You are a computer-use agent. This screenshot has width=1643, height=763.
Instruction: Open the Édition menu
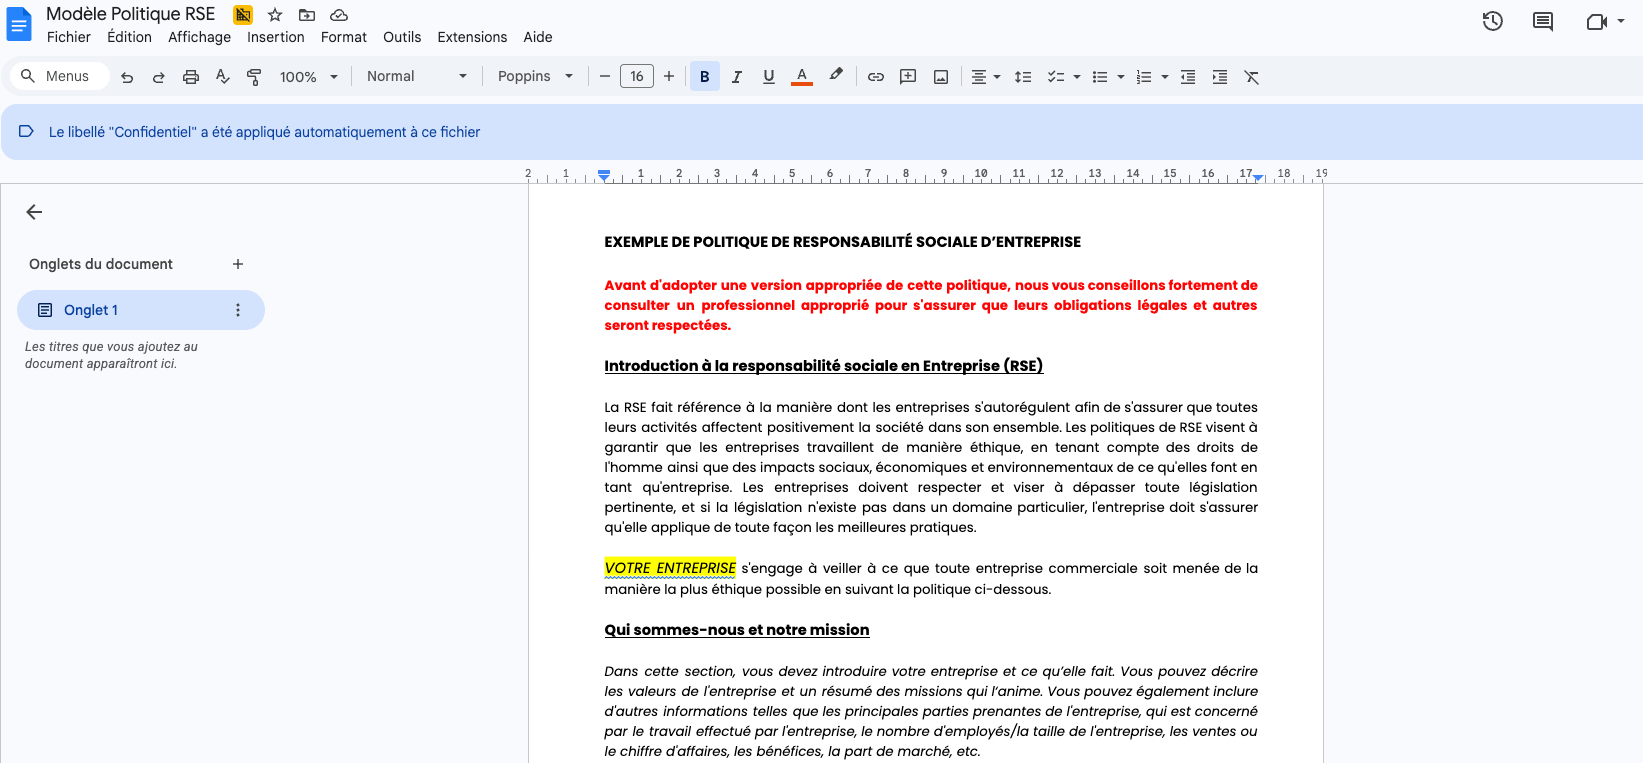click(x=130, y=37)
